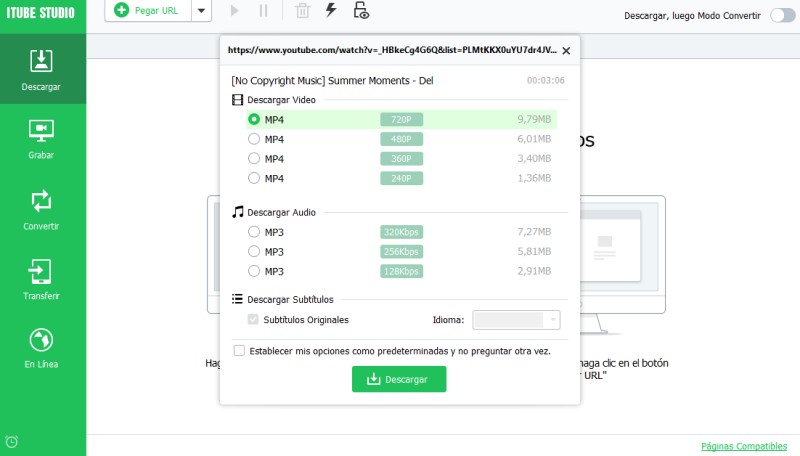Image resolution: width=800 pixels, height=456 pixels.
Task: Open the Grabar screen recorder section
Action: [x=41, y=139]
